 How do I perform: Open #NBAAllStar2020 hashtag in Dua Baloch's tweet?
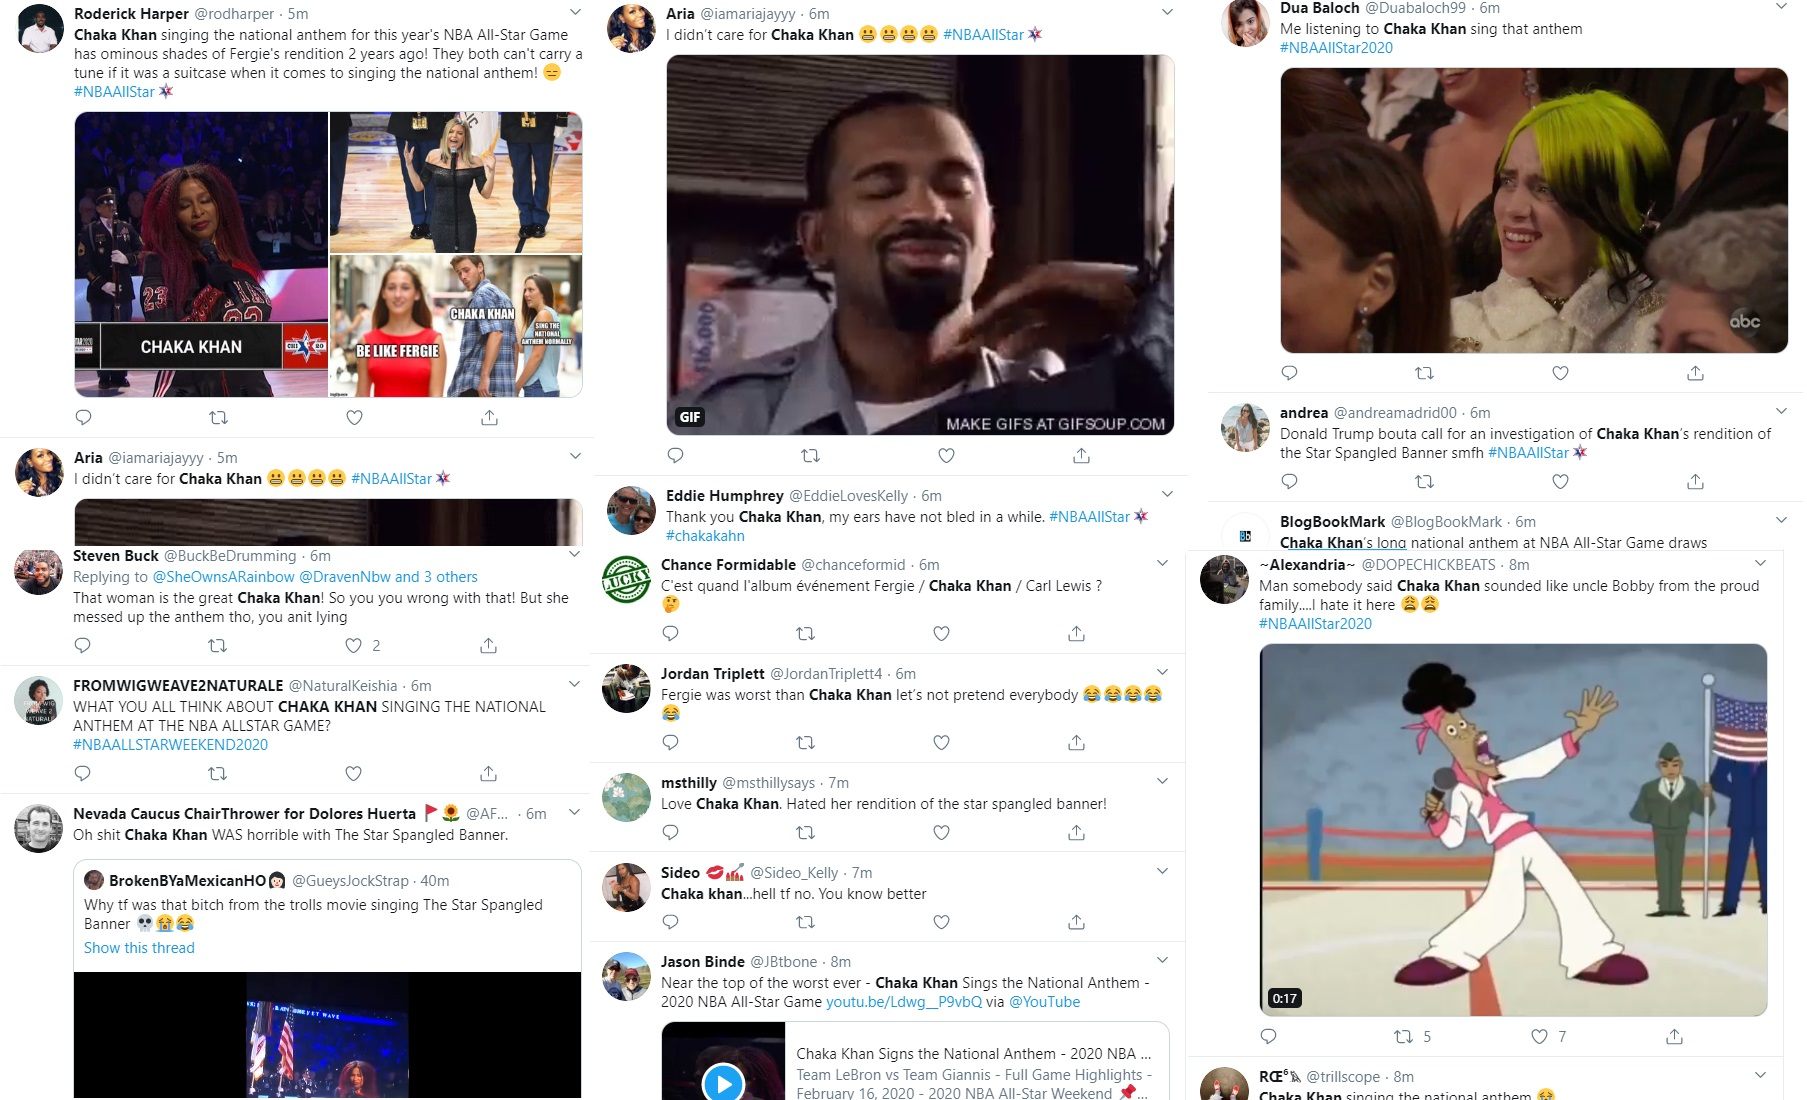(1336, 47)
